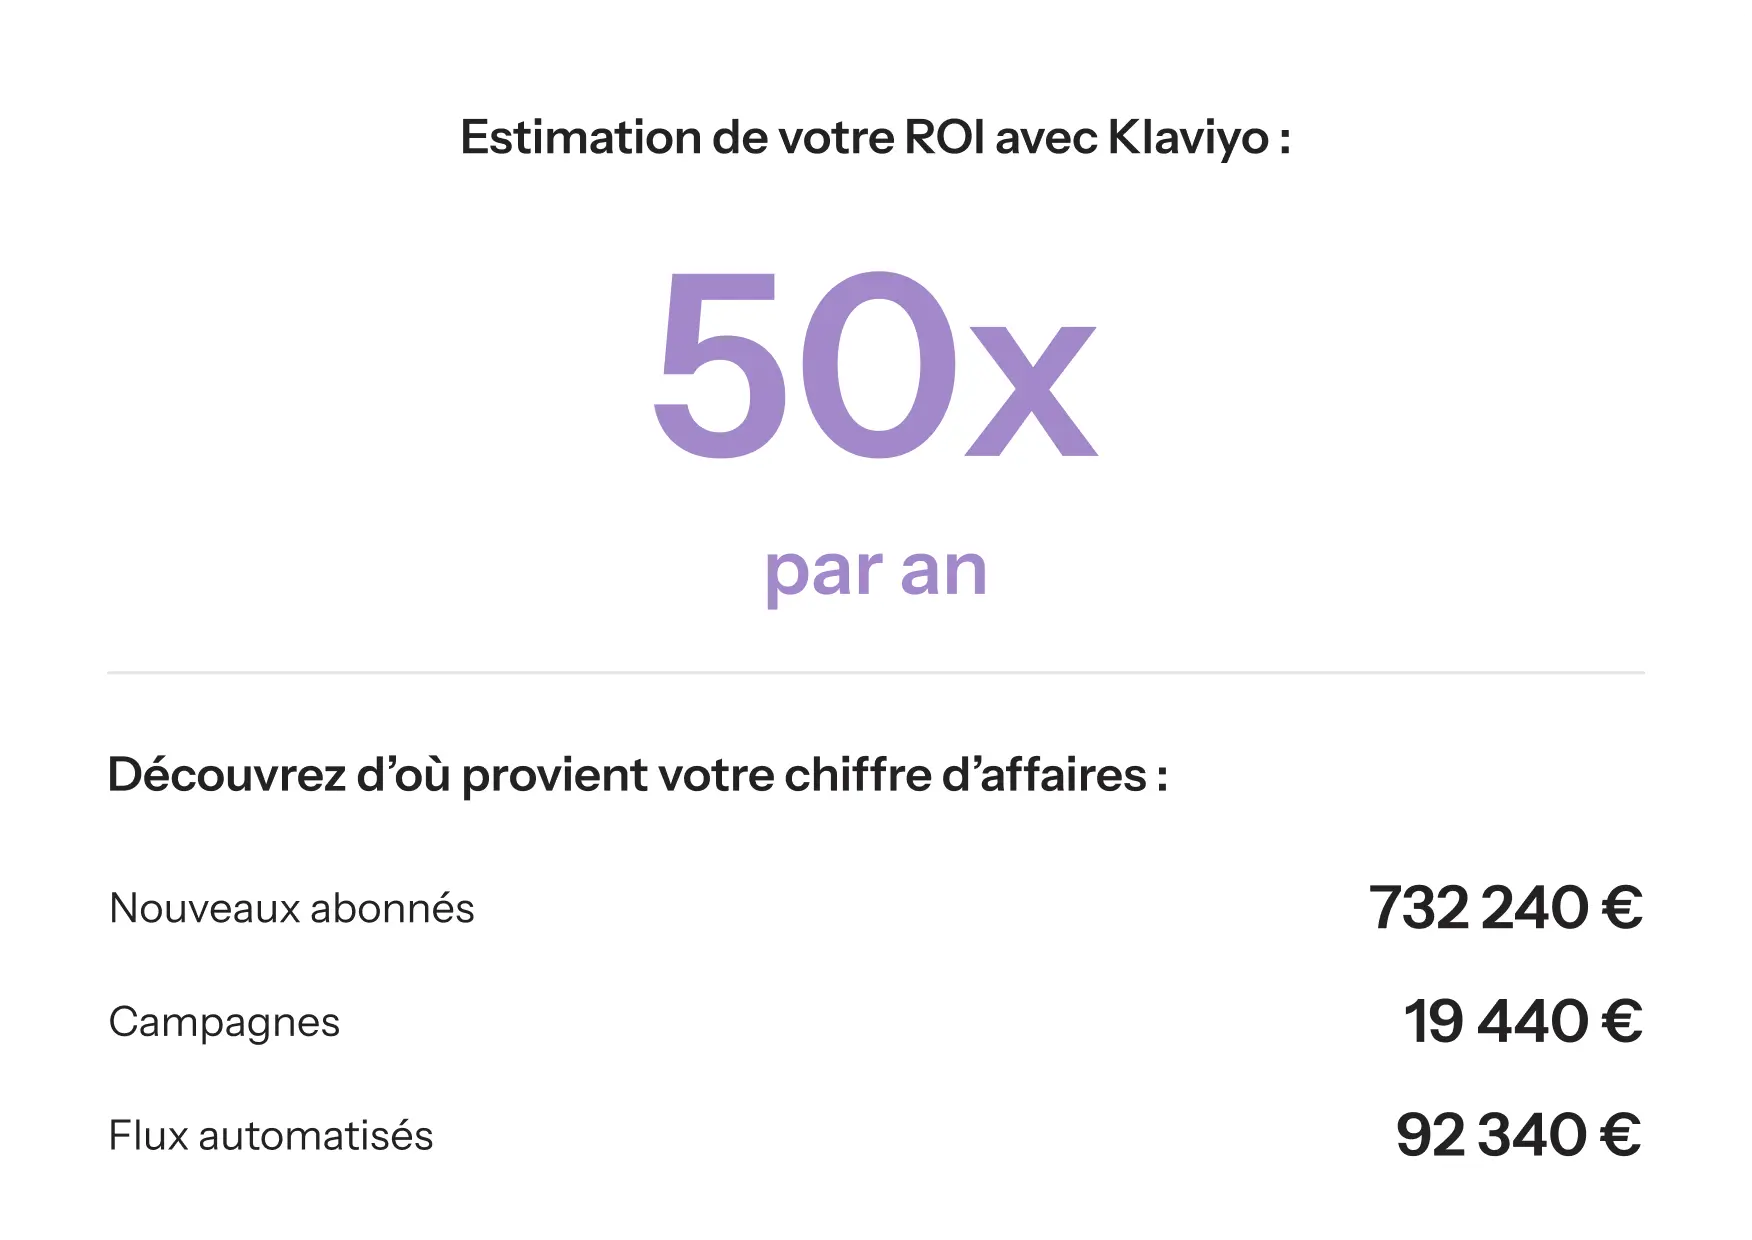Select the 732 240 amount

click(x=1478, y=908)
